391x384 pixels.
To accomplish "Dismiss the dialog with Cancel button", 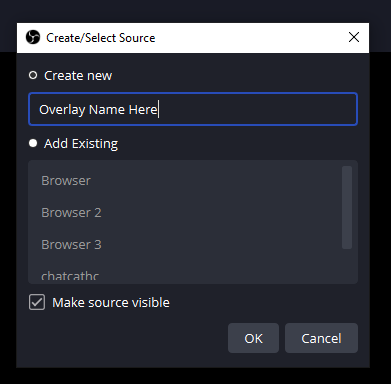I will (321, 338).
